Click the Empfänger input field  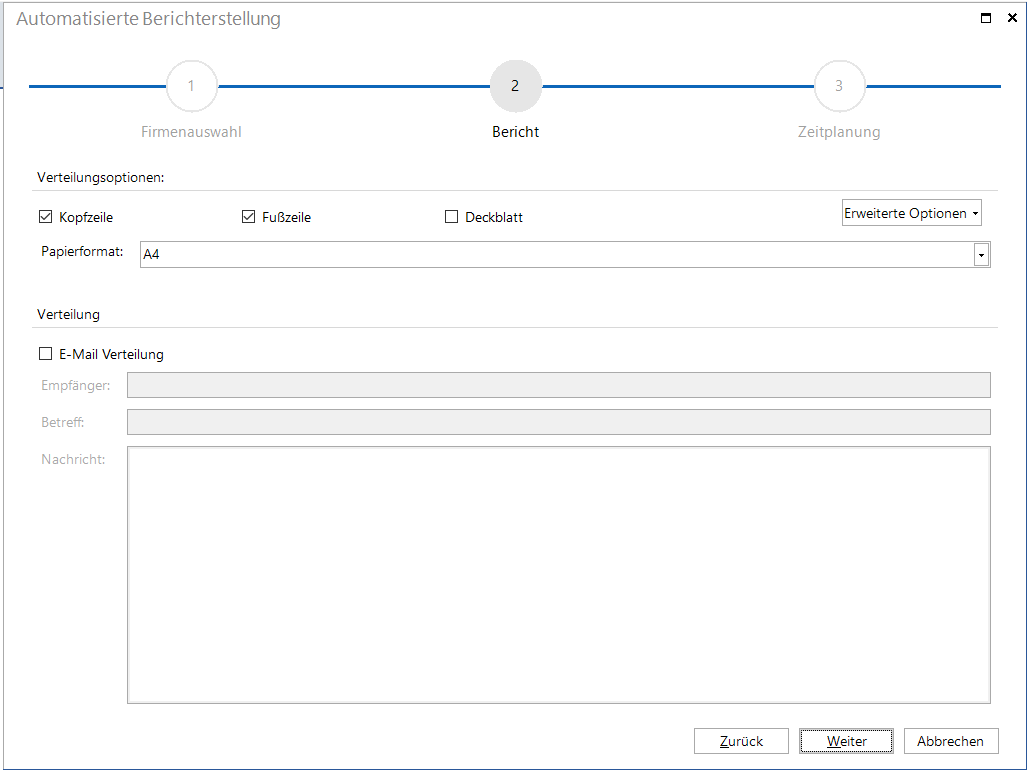click(x=558, y=385)
